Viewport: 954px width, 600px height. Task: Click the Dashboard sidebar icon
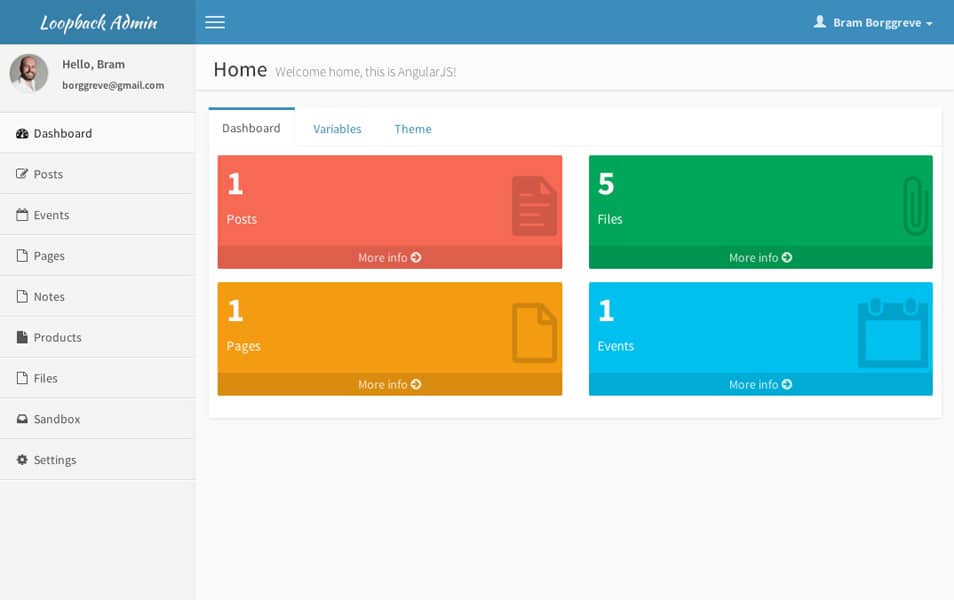[x=21, y=133]
